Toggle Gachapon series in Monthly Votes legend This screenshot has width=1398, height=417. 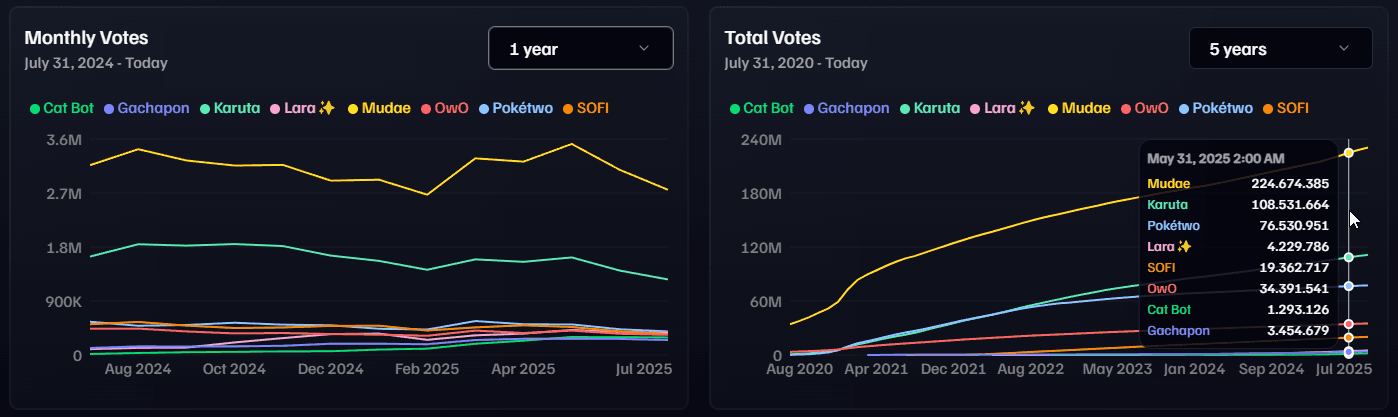pos(153,108)
